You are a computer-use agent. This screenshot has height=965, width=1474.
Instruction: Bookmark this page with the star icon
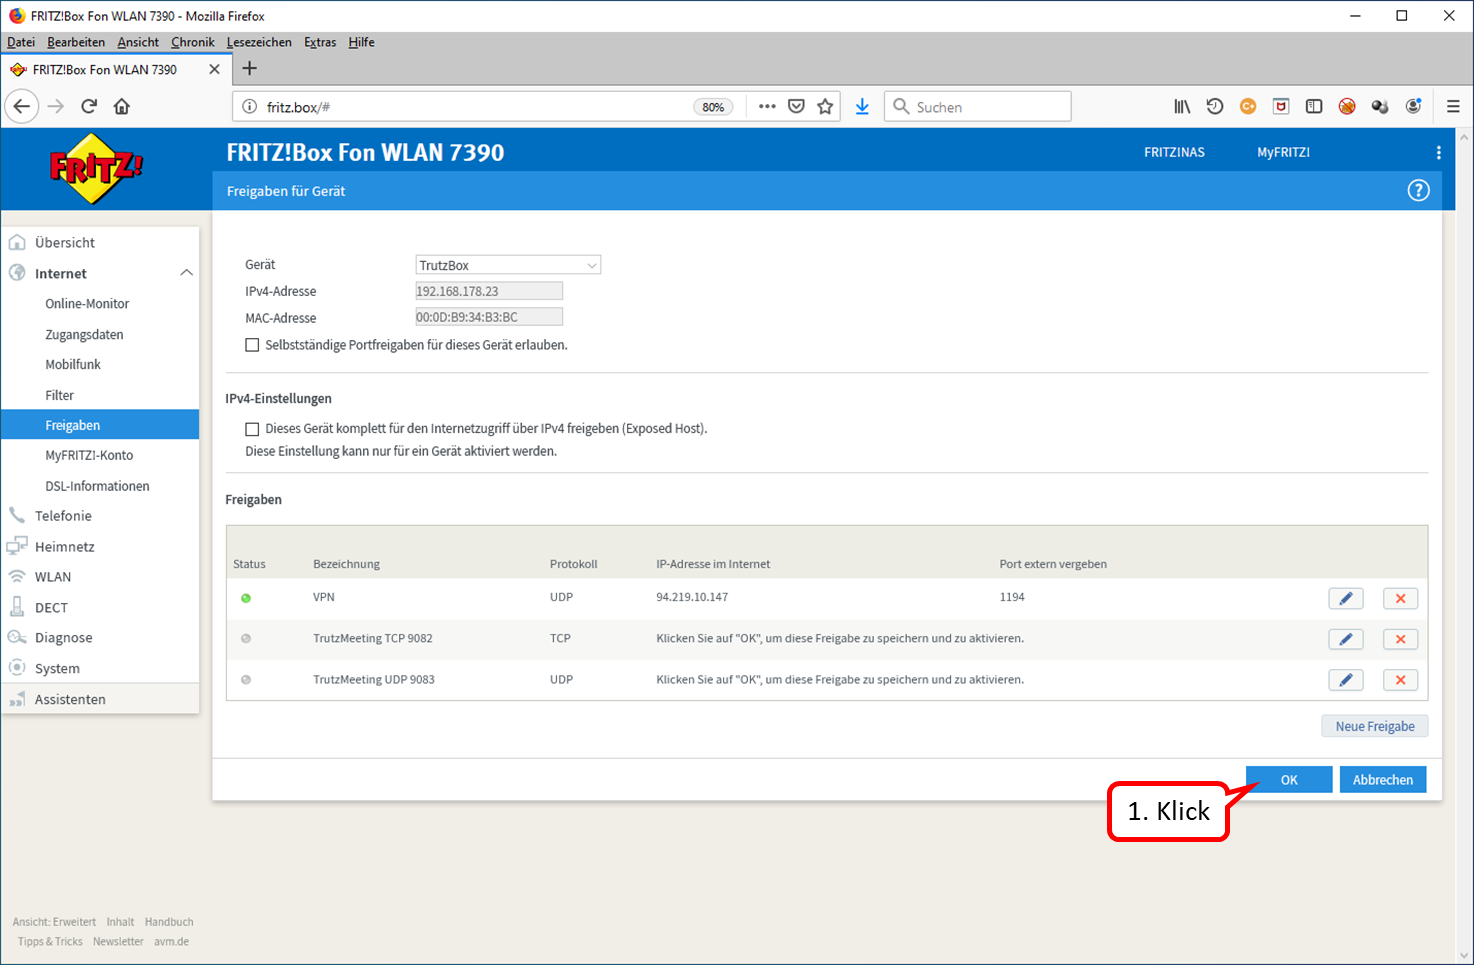825,106
